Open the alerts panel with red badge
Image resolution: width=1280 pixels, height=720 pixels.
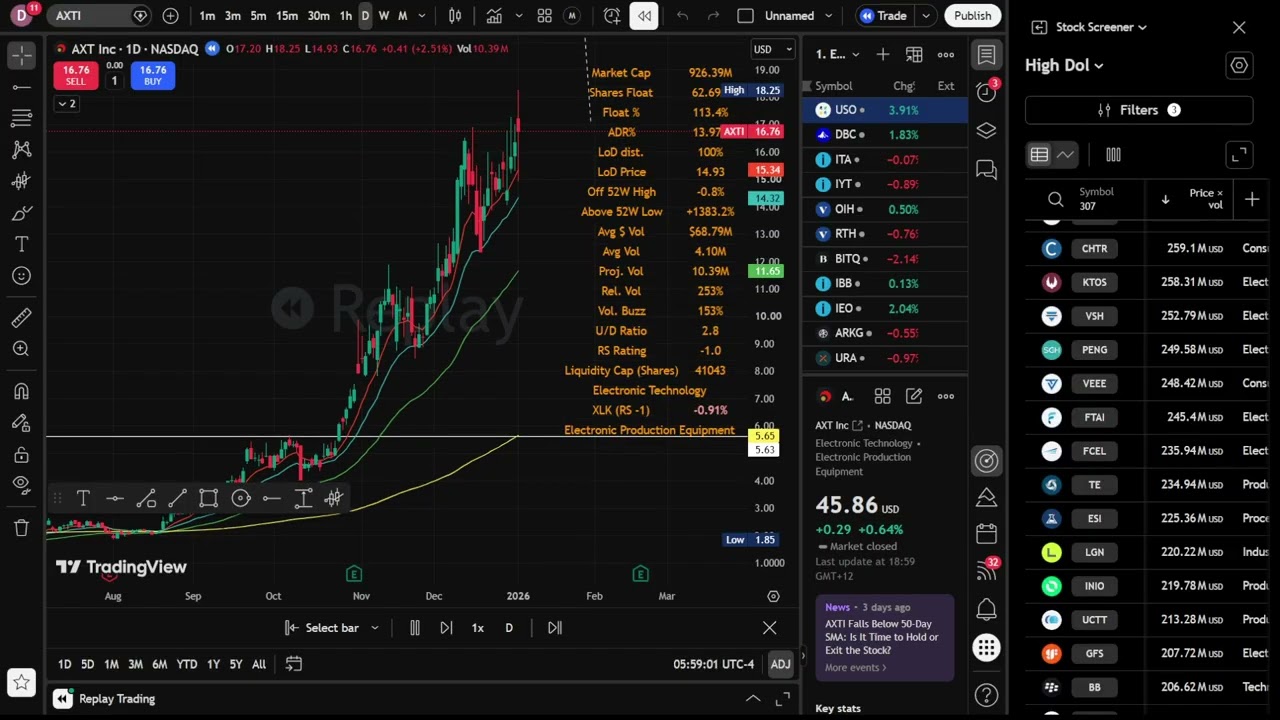[x=987, y=92]
